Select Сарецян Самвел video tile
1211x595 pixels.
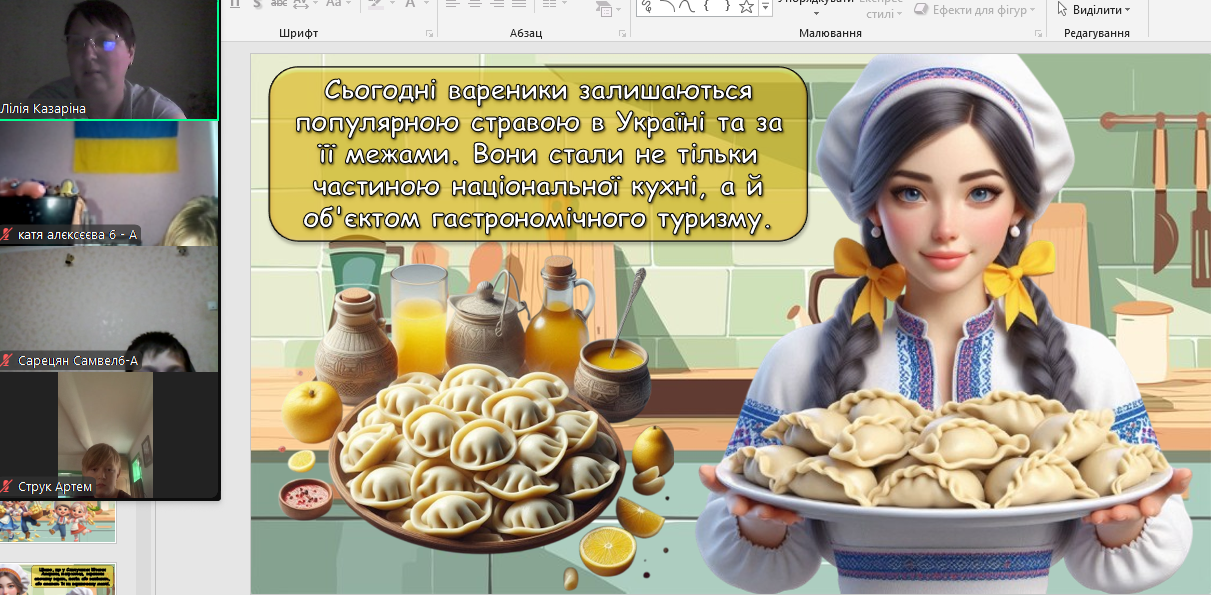point(109,309)
